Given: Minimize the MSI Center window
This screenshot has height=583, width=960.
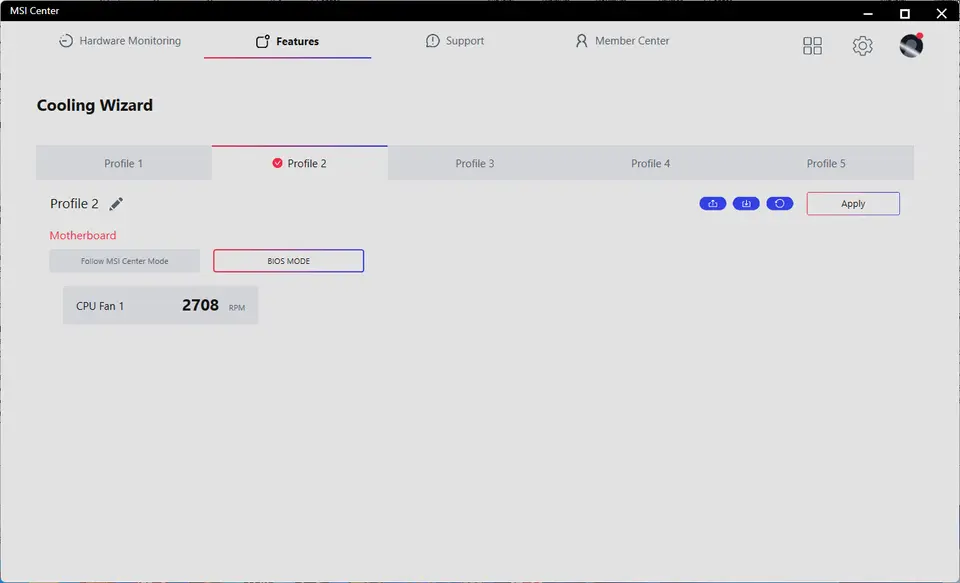Looking at the screenshot, I should [x=868, y=12].
